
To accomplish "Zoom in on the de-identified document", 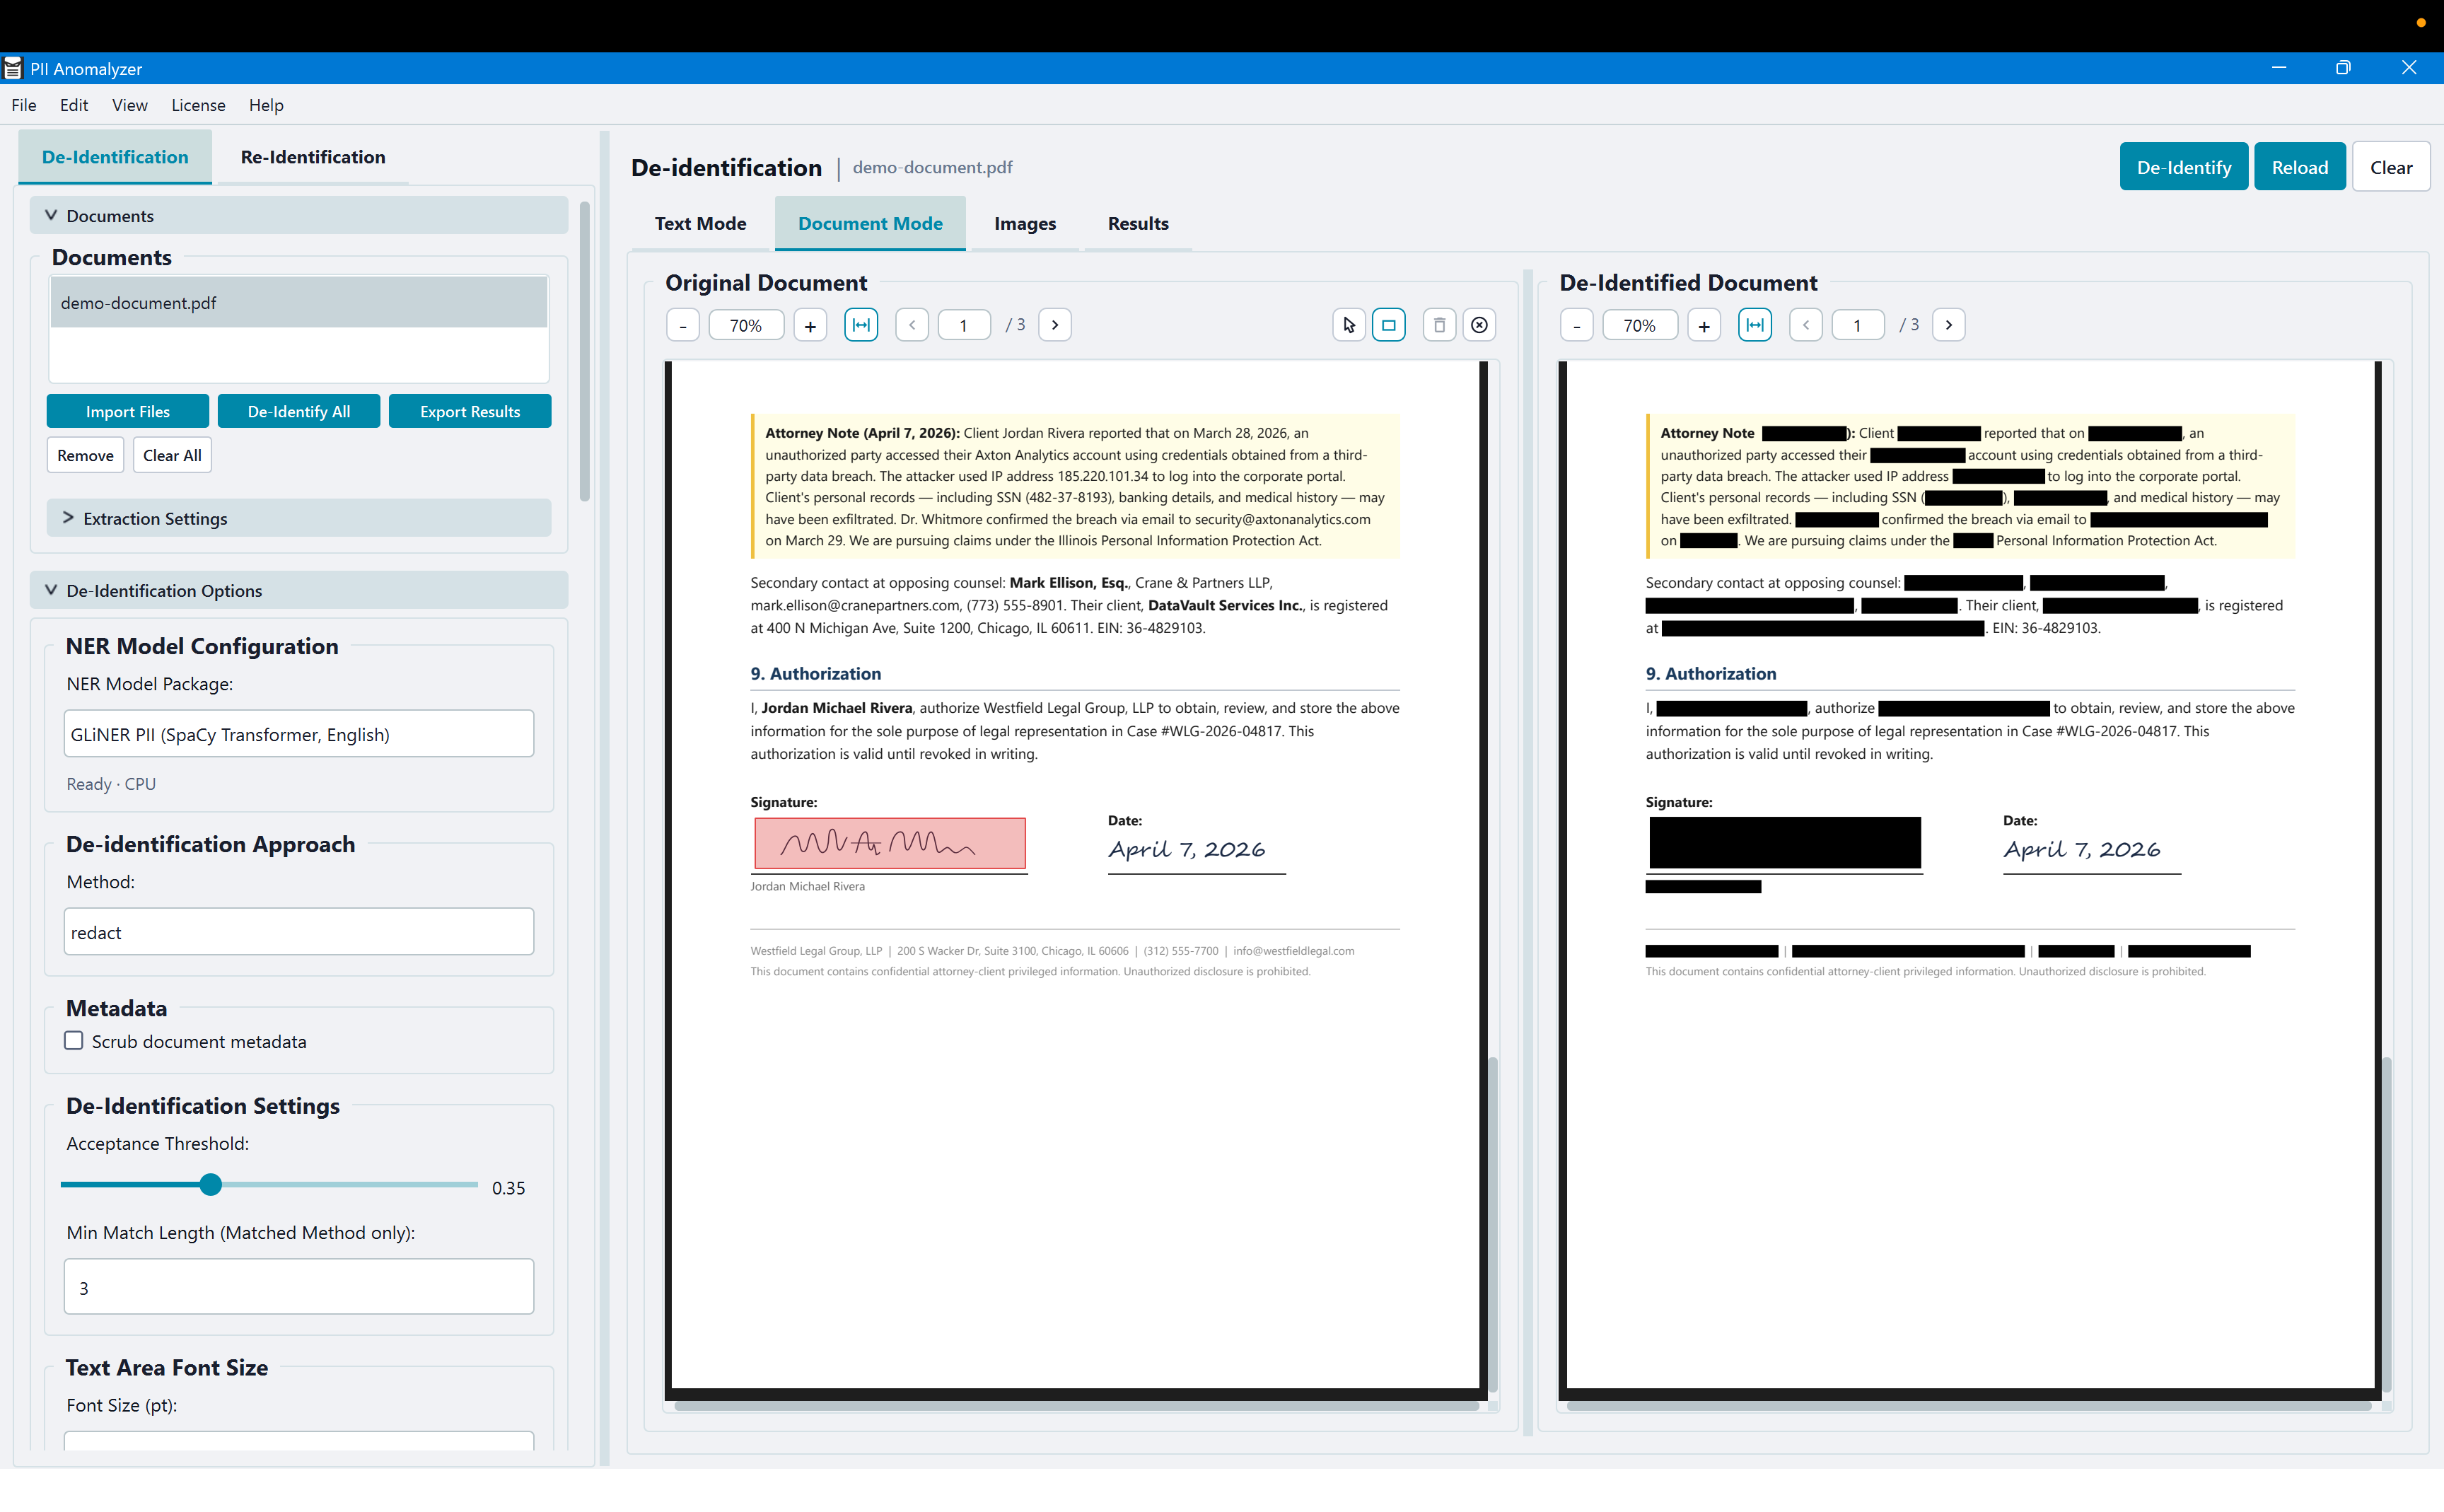I will (x=1704, y=324).
